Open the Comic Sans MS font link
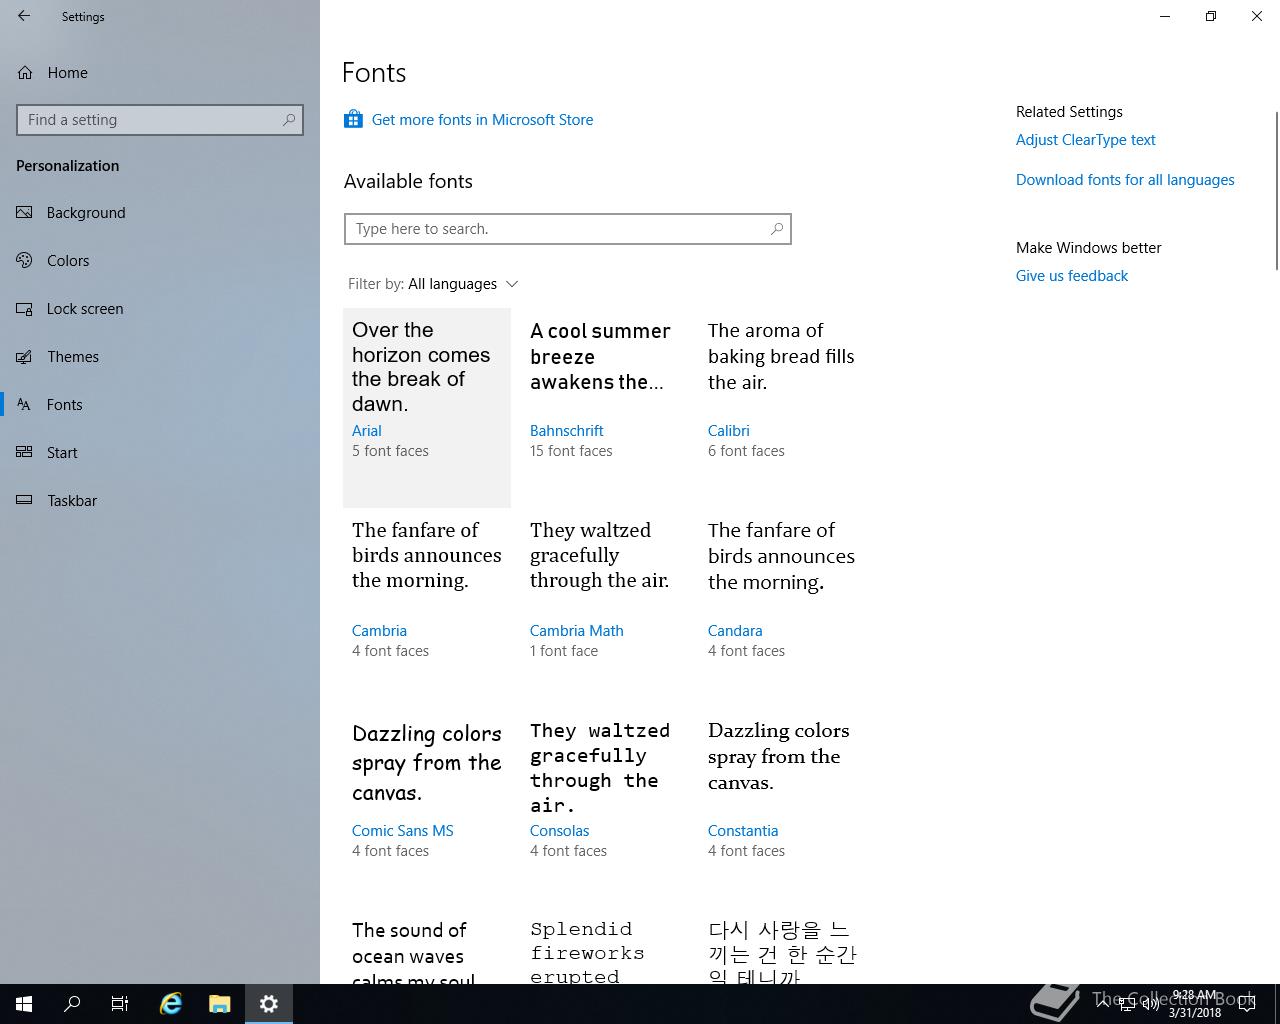The width and height of the screenshot is (1280, 1024). coord(402,831)
